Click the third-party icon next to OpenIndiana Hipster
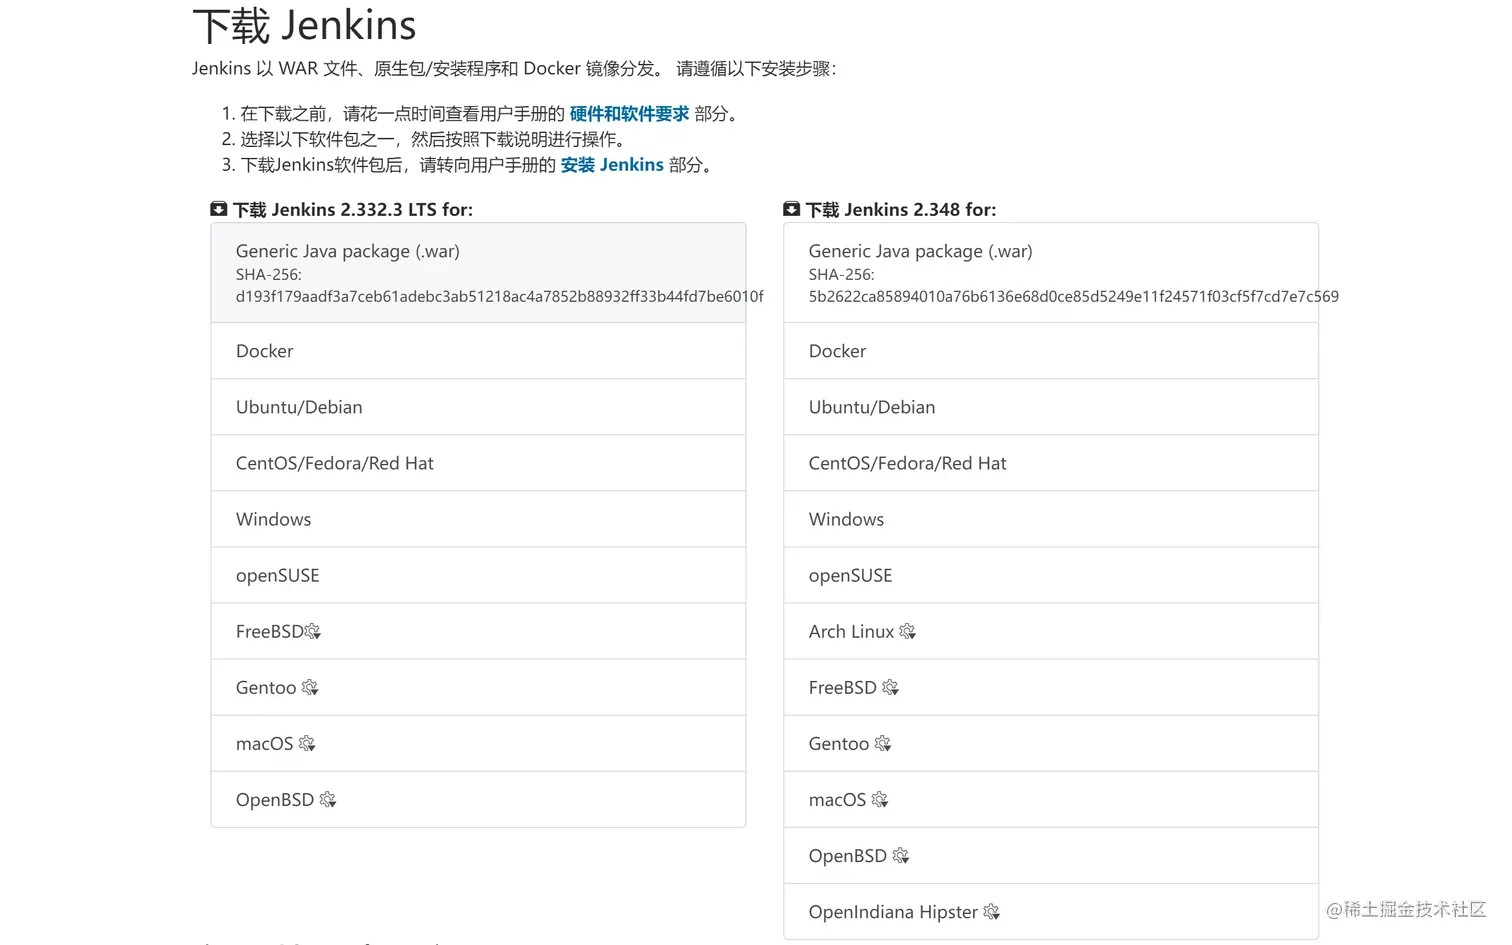Screen dimensions: 1512x945 [x=992, y=911]
